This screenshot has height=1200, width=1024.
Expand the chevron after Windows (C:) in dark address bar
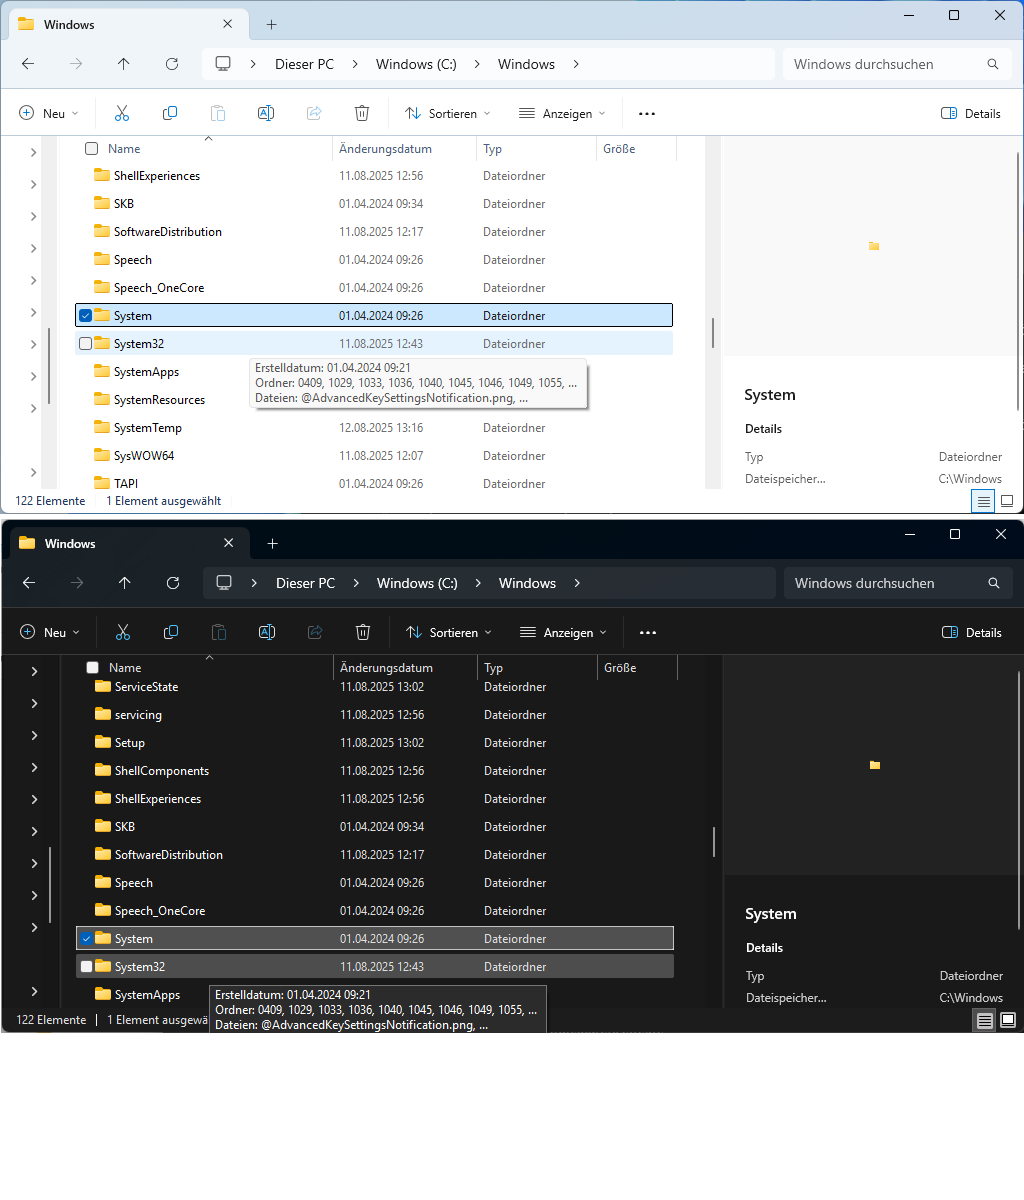[x=478, y=583]
